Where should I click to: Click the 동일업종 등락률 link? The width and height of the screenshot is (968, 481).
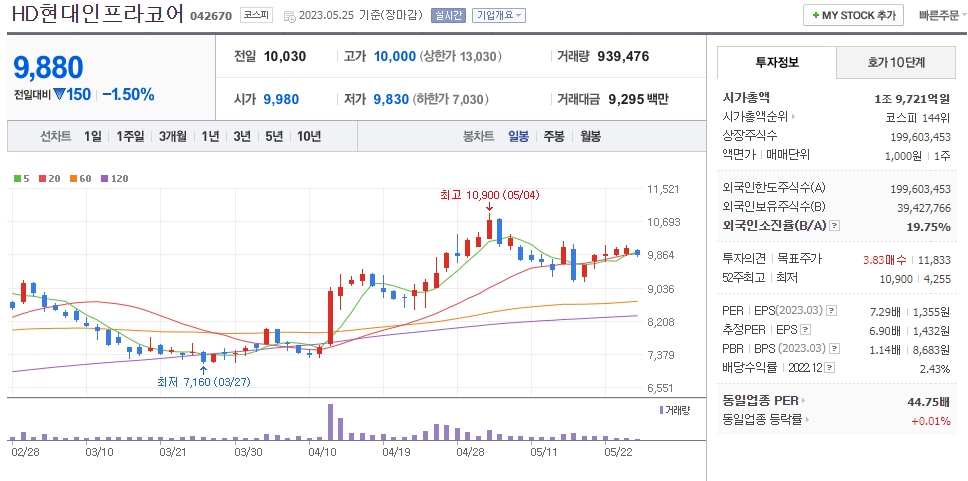pyautogui.click(x=762, y=420)
